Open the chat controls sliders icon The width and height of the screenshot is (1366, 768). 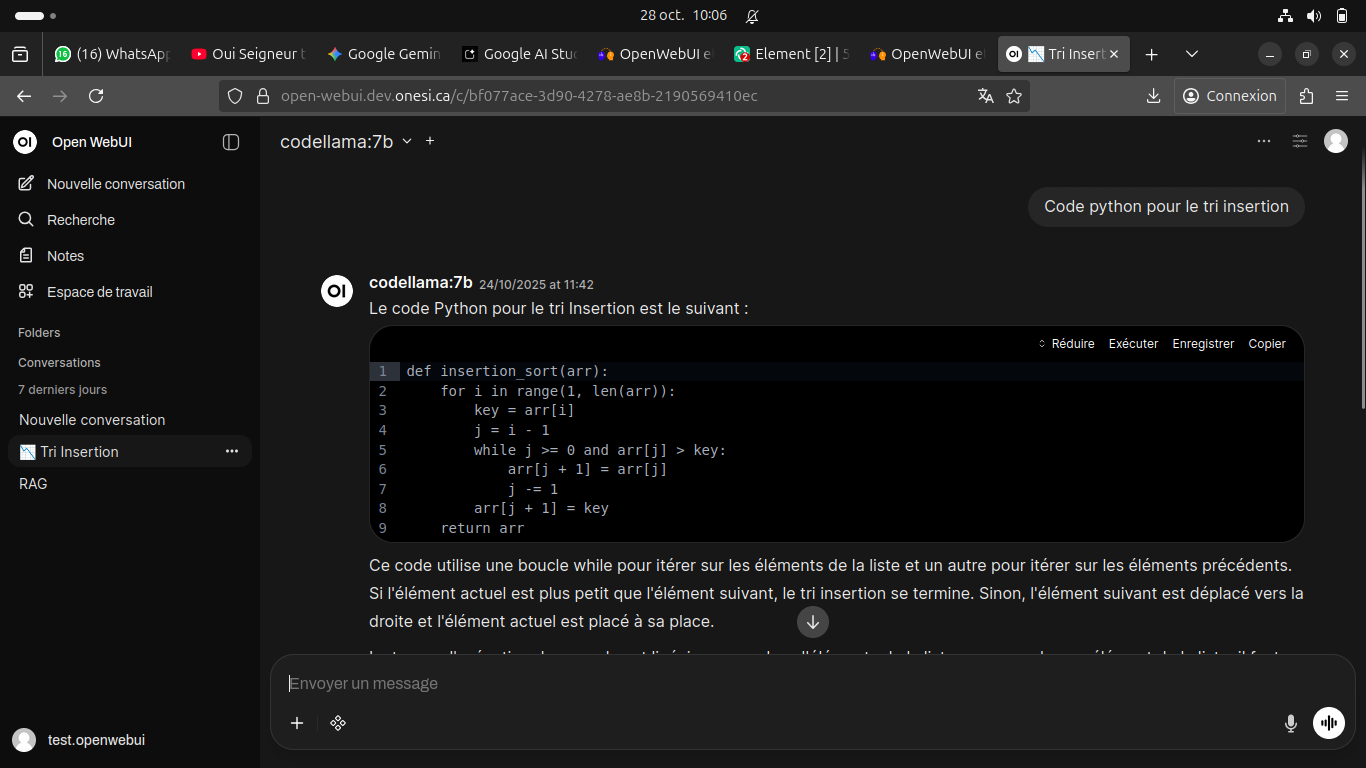(1300, 141)
